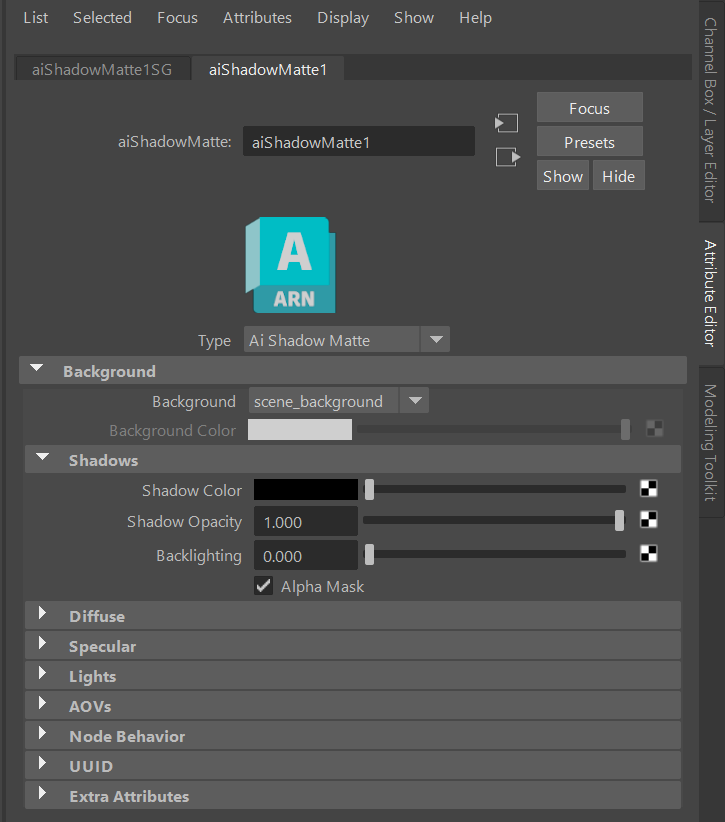The height and width of the screenshot is (822, 725).
Task: Click the Shadow Opacity slider handle
Action: (x=620, y=520)
